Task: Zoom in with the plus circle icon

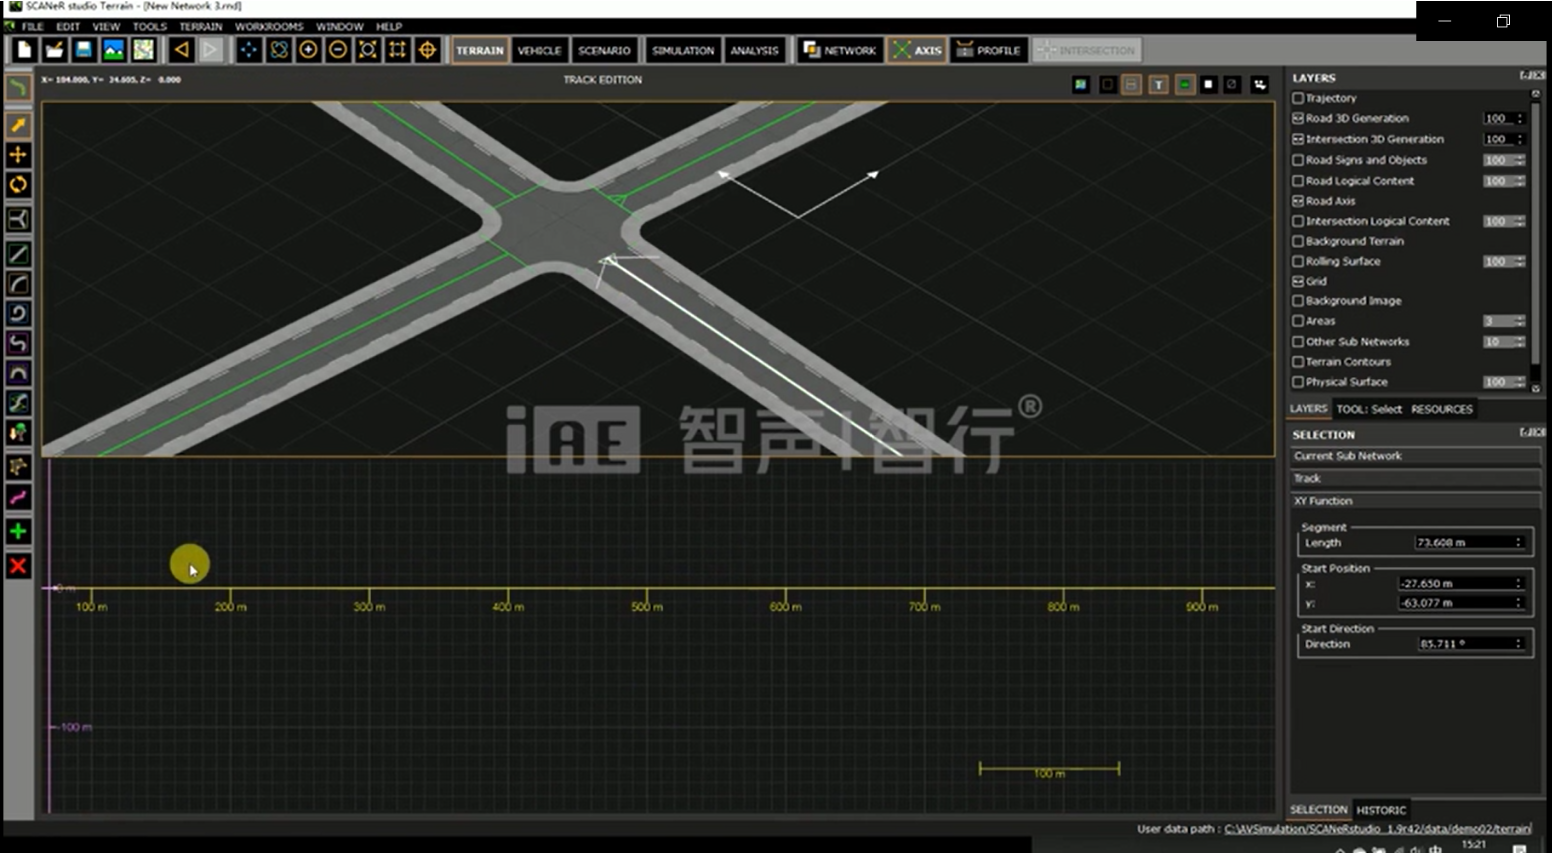Action: click(309, 50)
